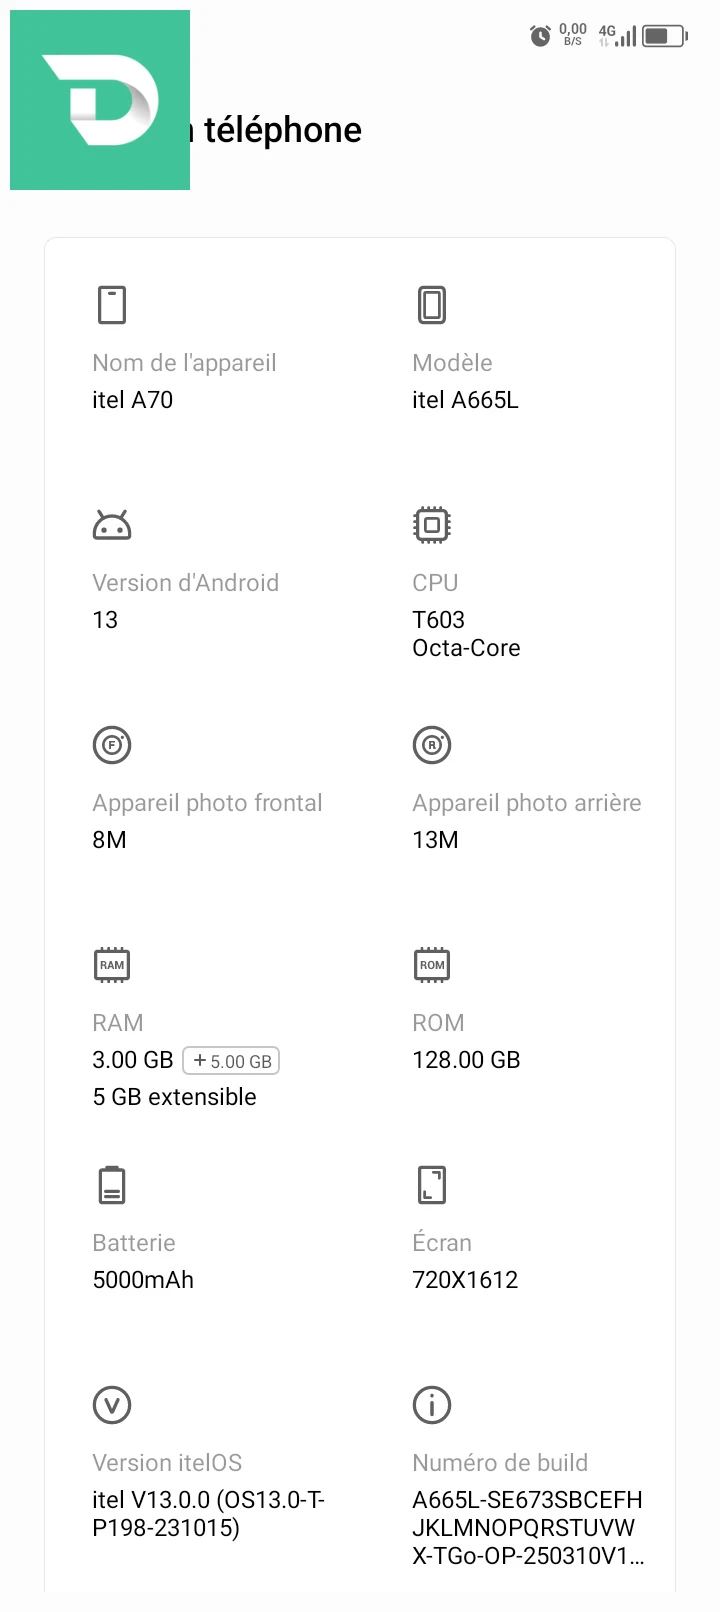Tap the itelOS version V icon
The height and width of the screenshot is (1612, 720).
(x=112, y=1405)
